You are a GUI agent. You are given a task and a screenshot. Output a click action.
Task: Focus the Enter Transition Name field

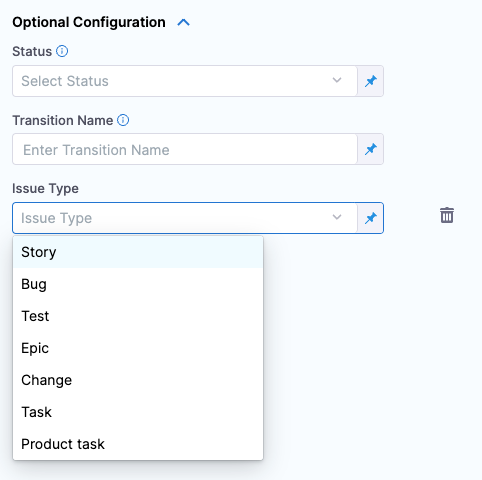coord(185,149)
